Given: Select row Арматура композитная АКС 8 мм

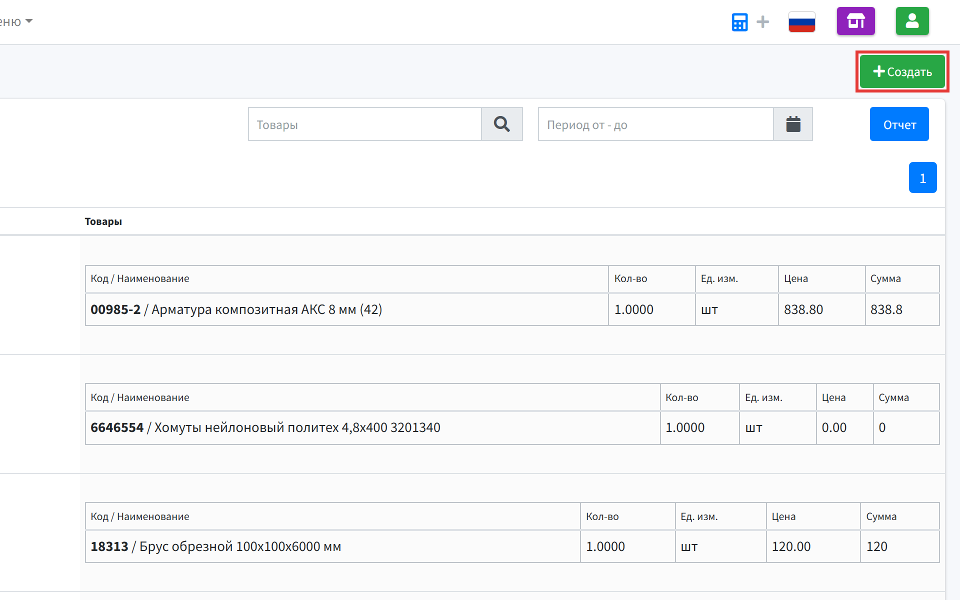Looking at the screenshot, I should [x=512, y=309].
